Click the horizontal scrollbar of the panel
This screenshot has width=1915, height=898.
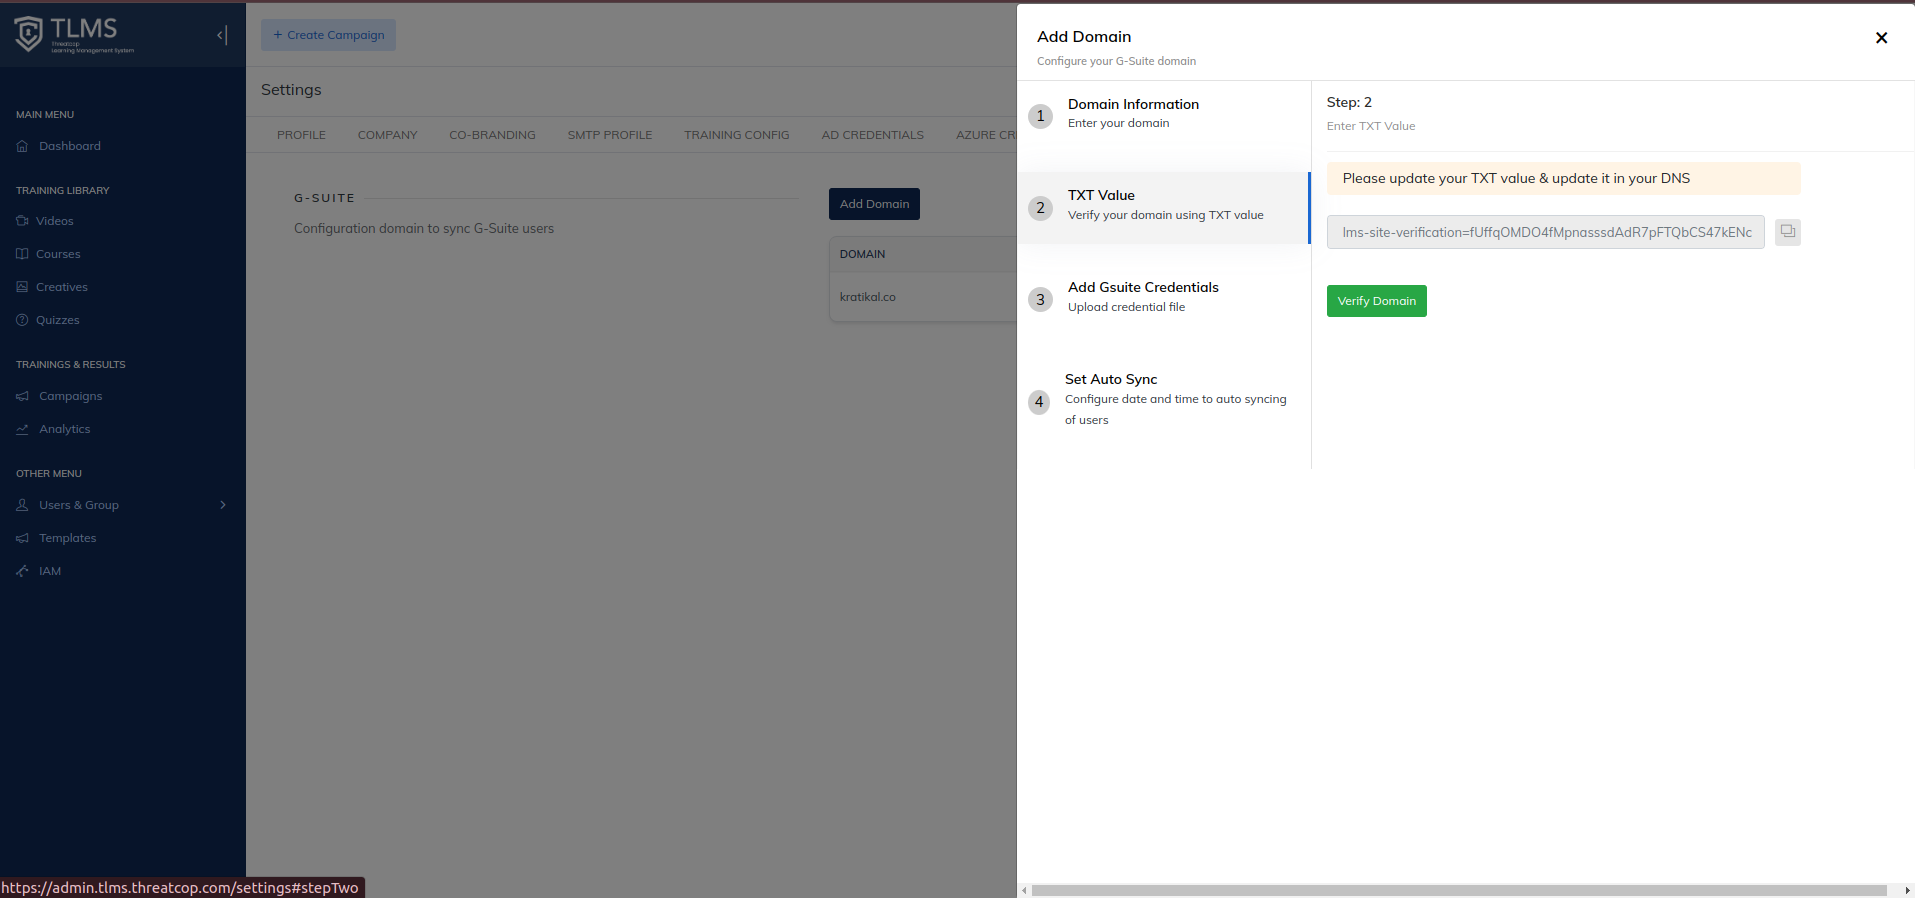click(x=1459, y=890)
